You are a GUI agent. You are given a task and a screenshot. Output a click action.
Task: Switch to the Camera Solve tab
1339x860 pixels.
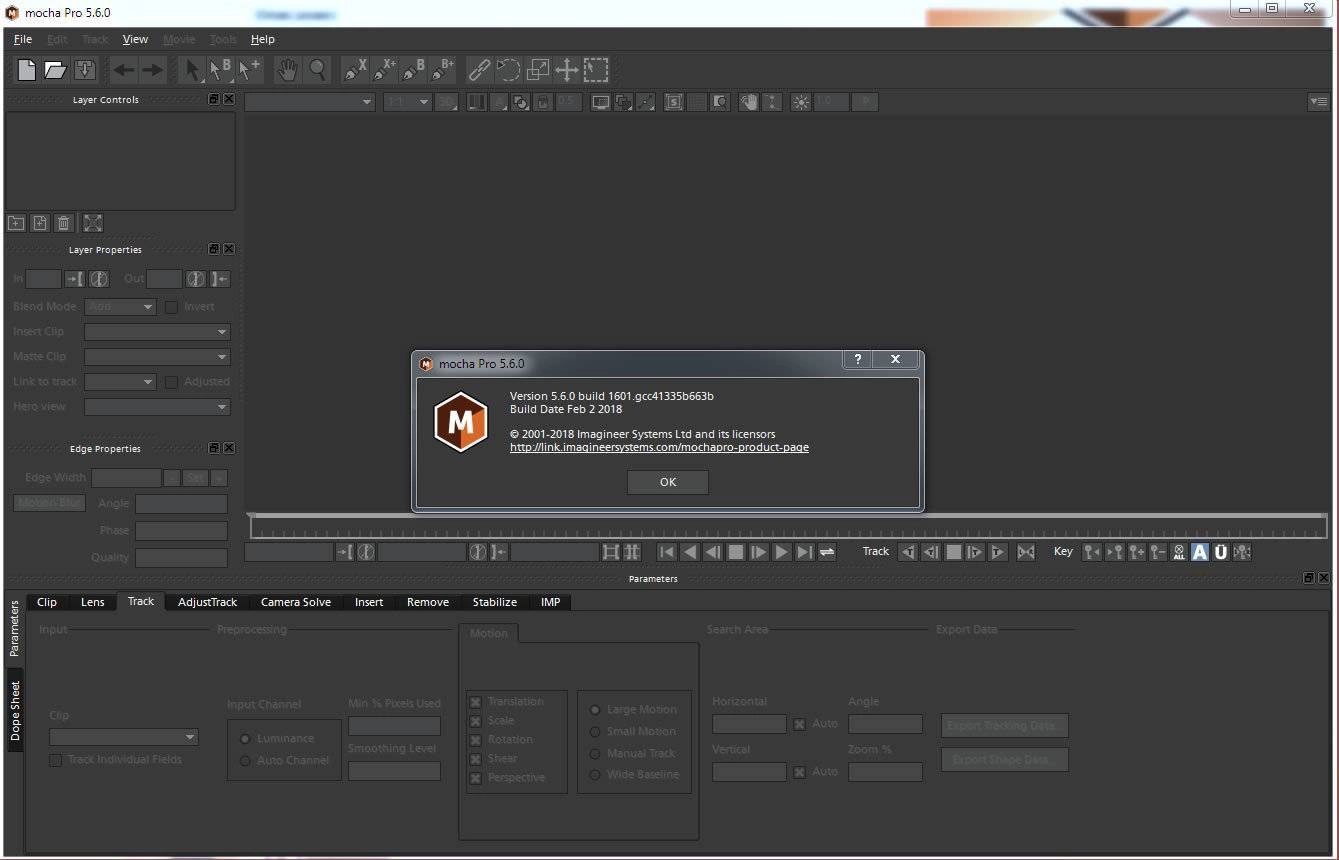(x=296, y=602)
